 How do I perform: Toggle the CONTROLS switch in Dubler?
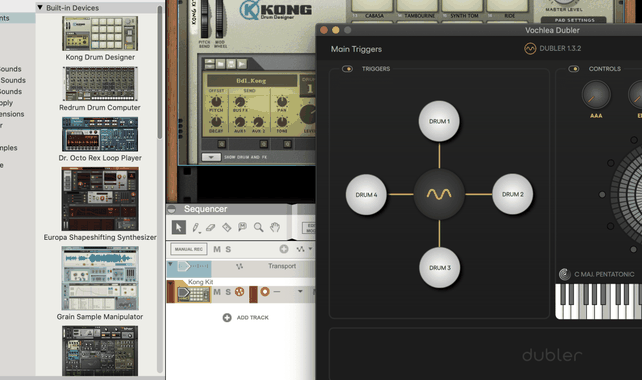pos(574,69)
